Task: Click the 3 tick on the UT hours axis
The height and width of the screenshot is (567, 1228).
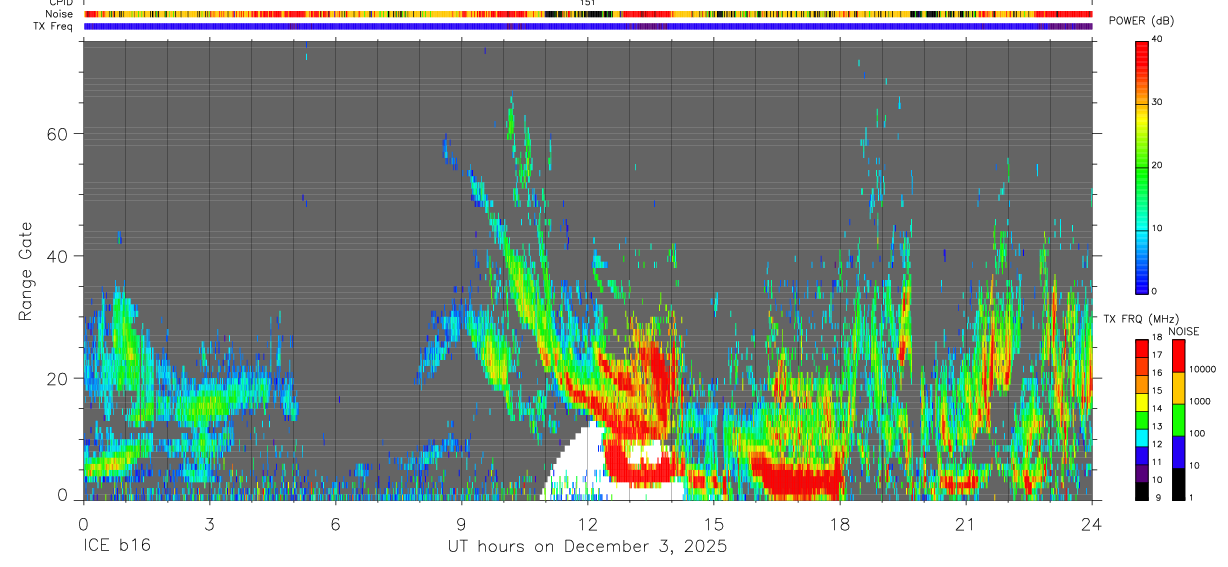Action: click(209, 523)
